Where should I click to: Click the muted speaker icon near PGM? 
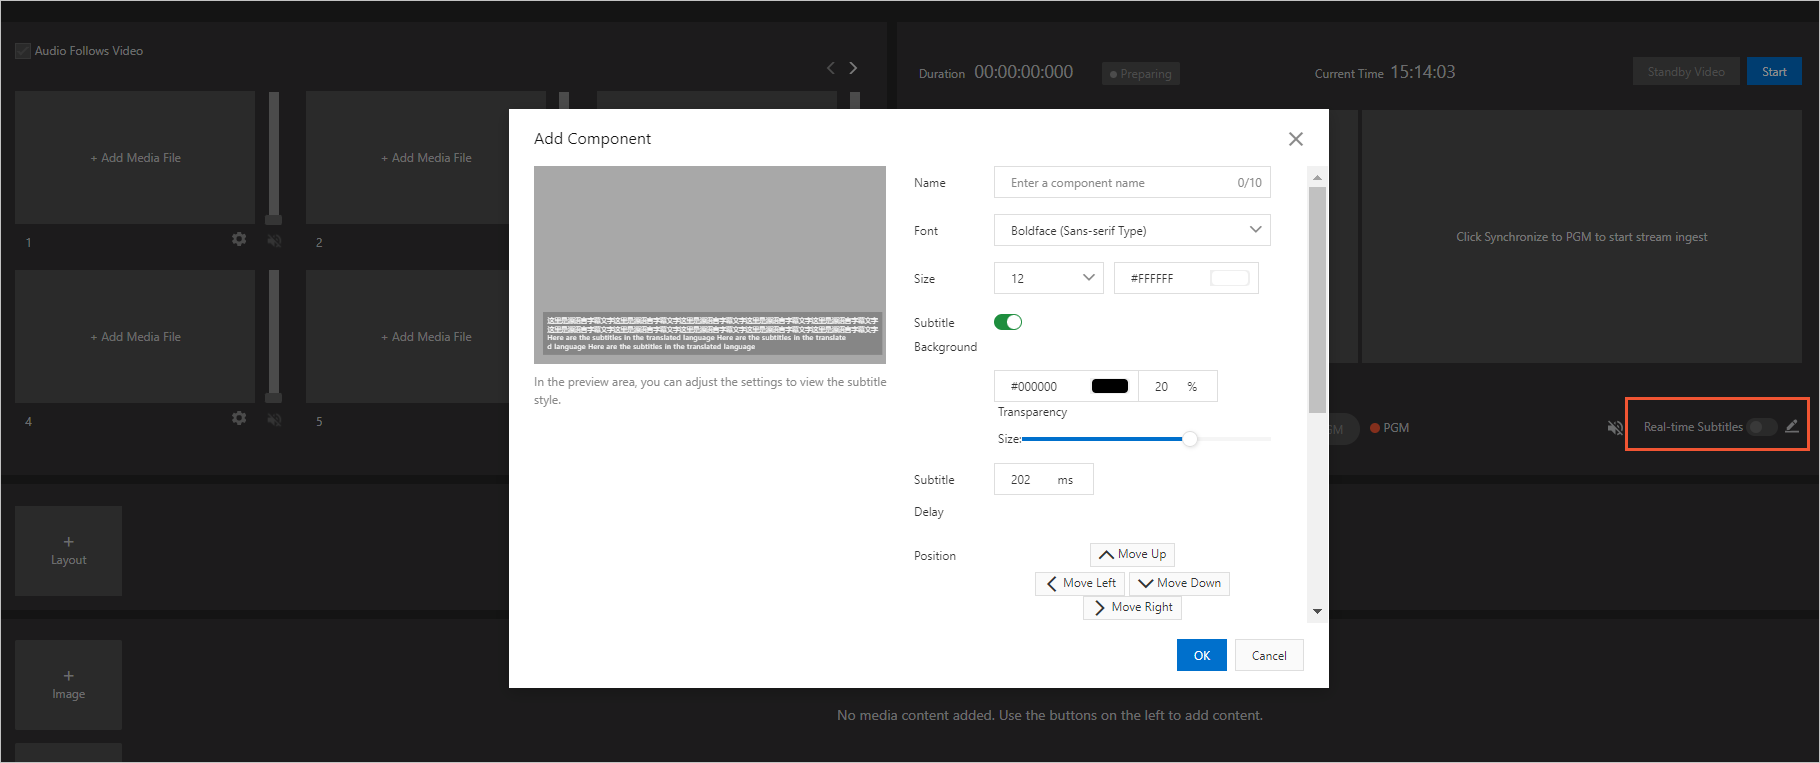pyautogui.click(x=1615, y=428)
